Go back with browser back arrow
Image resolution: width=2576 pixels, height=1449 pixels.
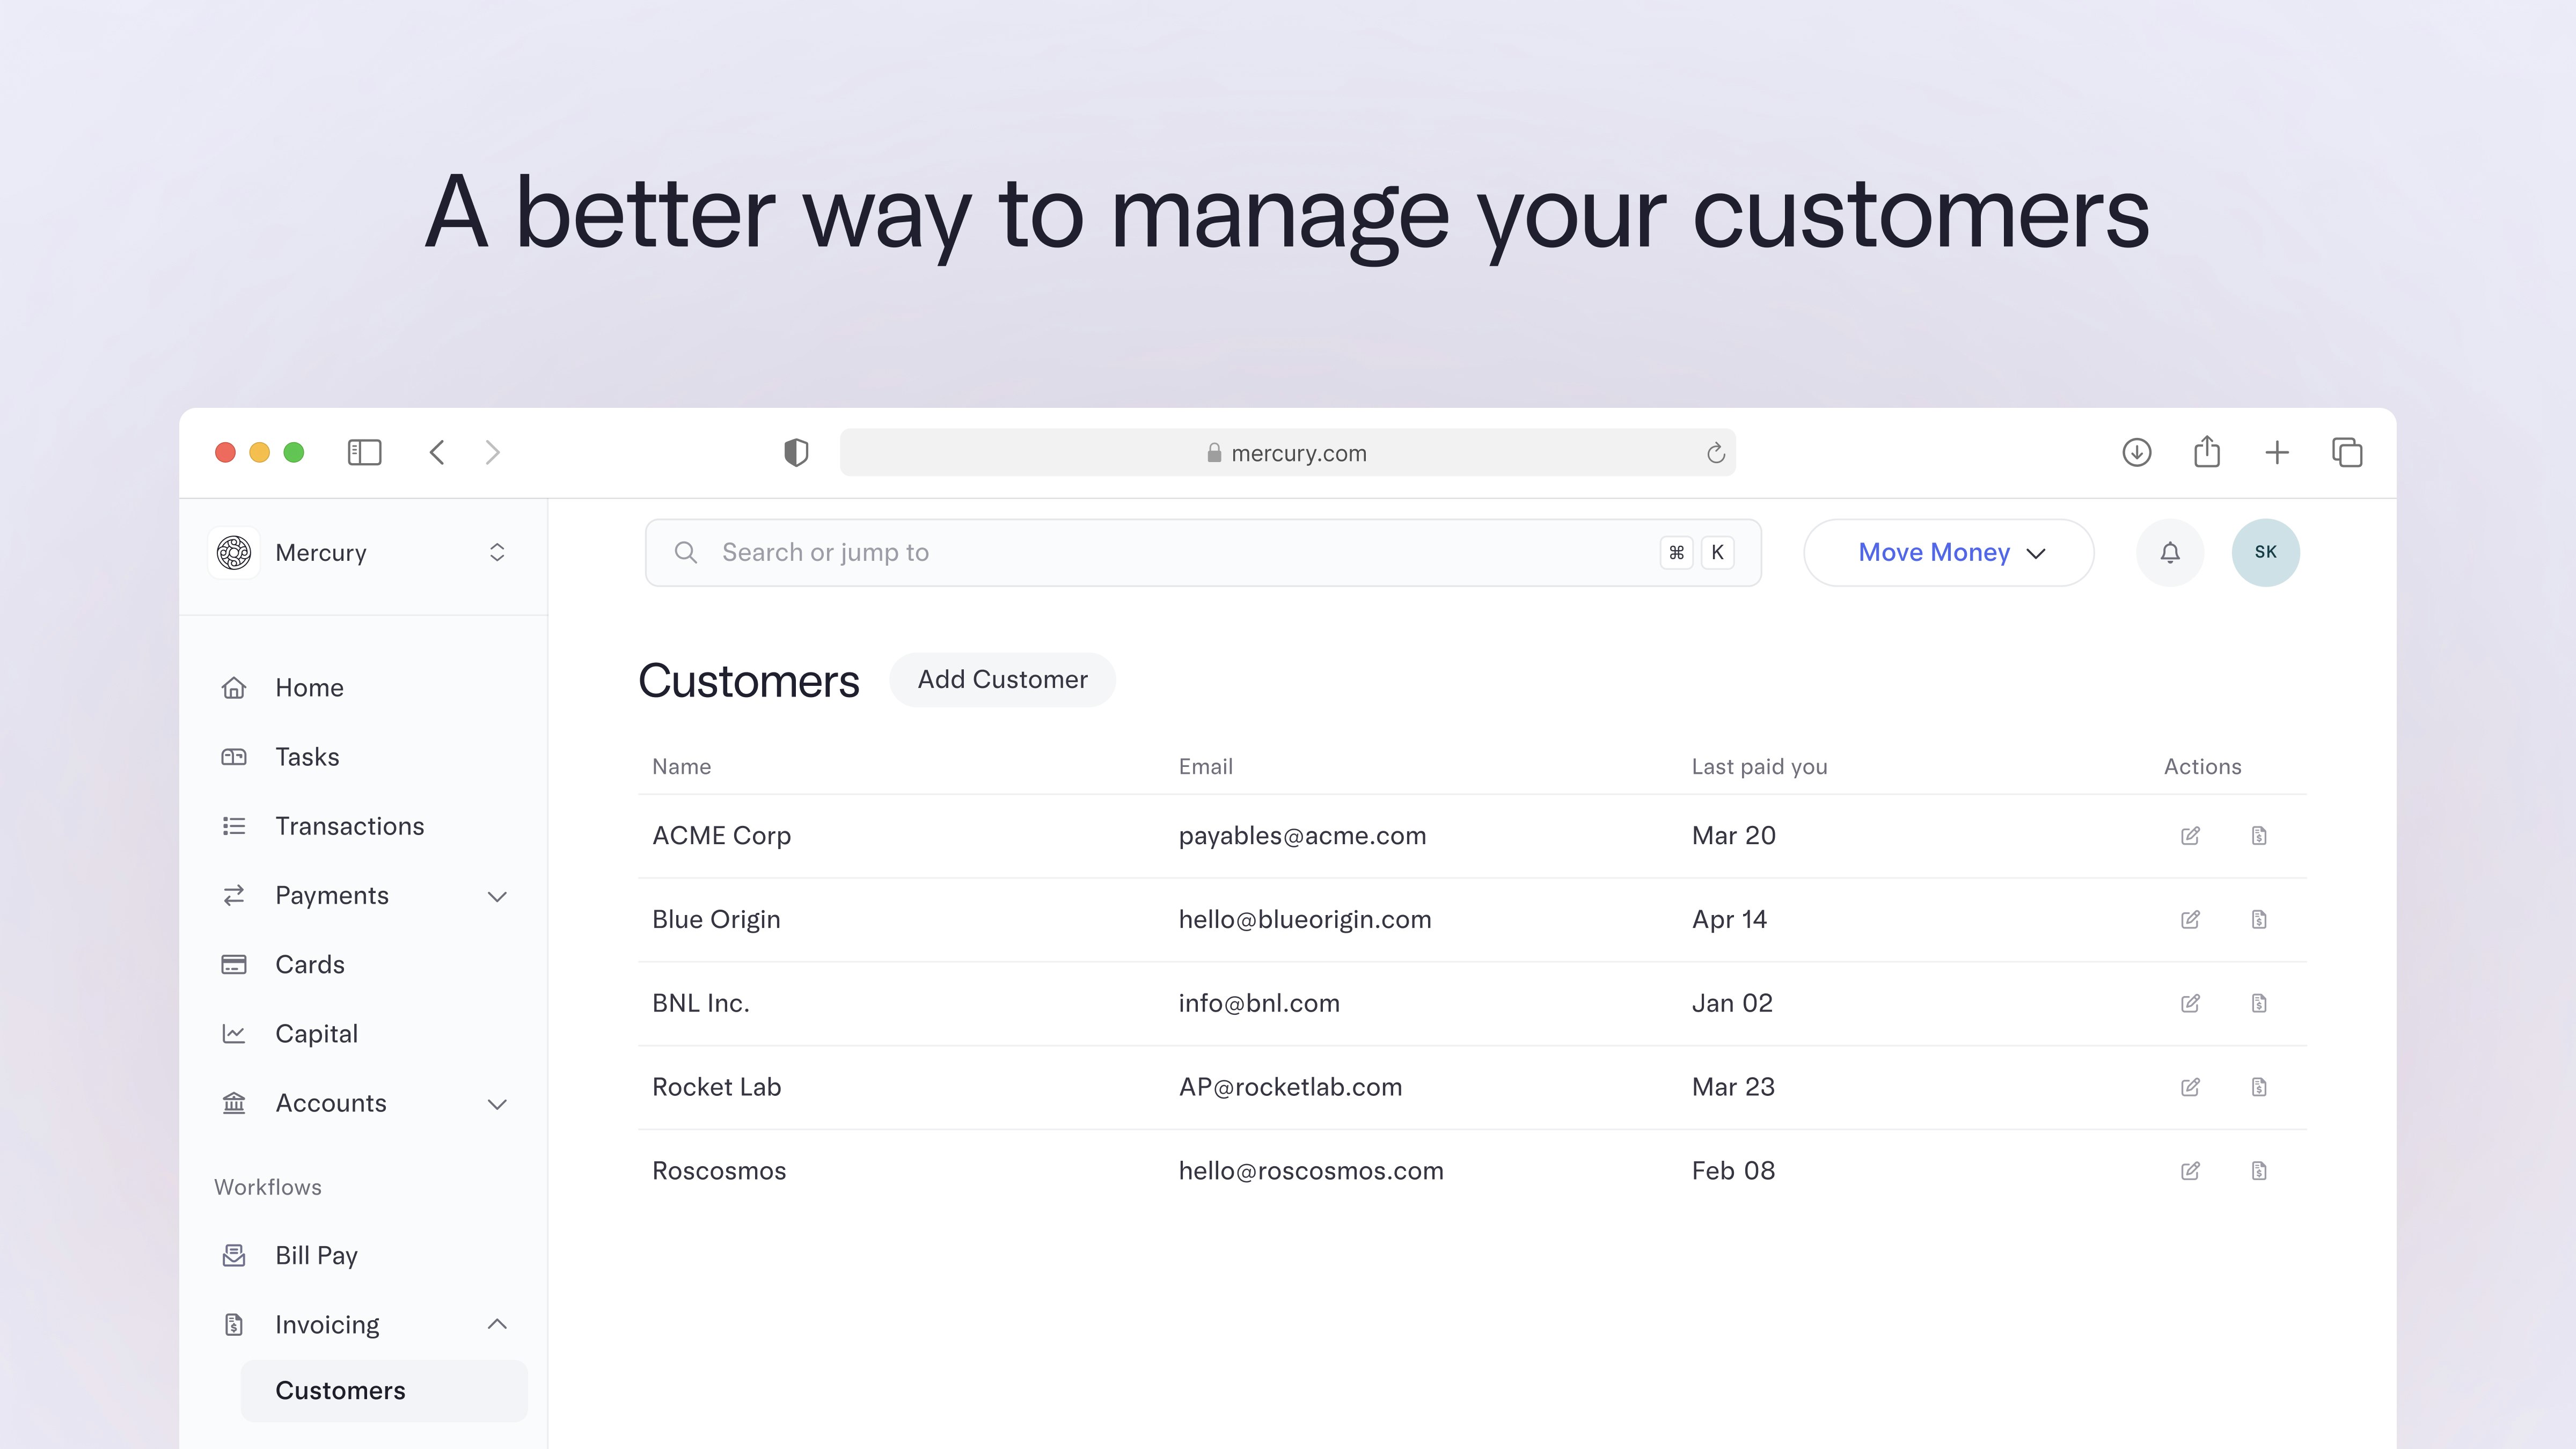coord(437,453)
